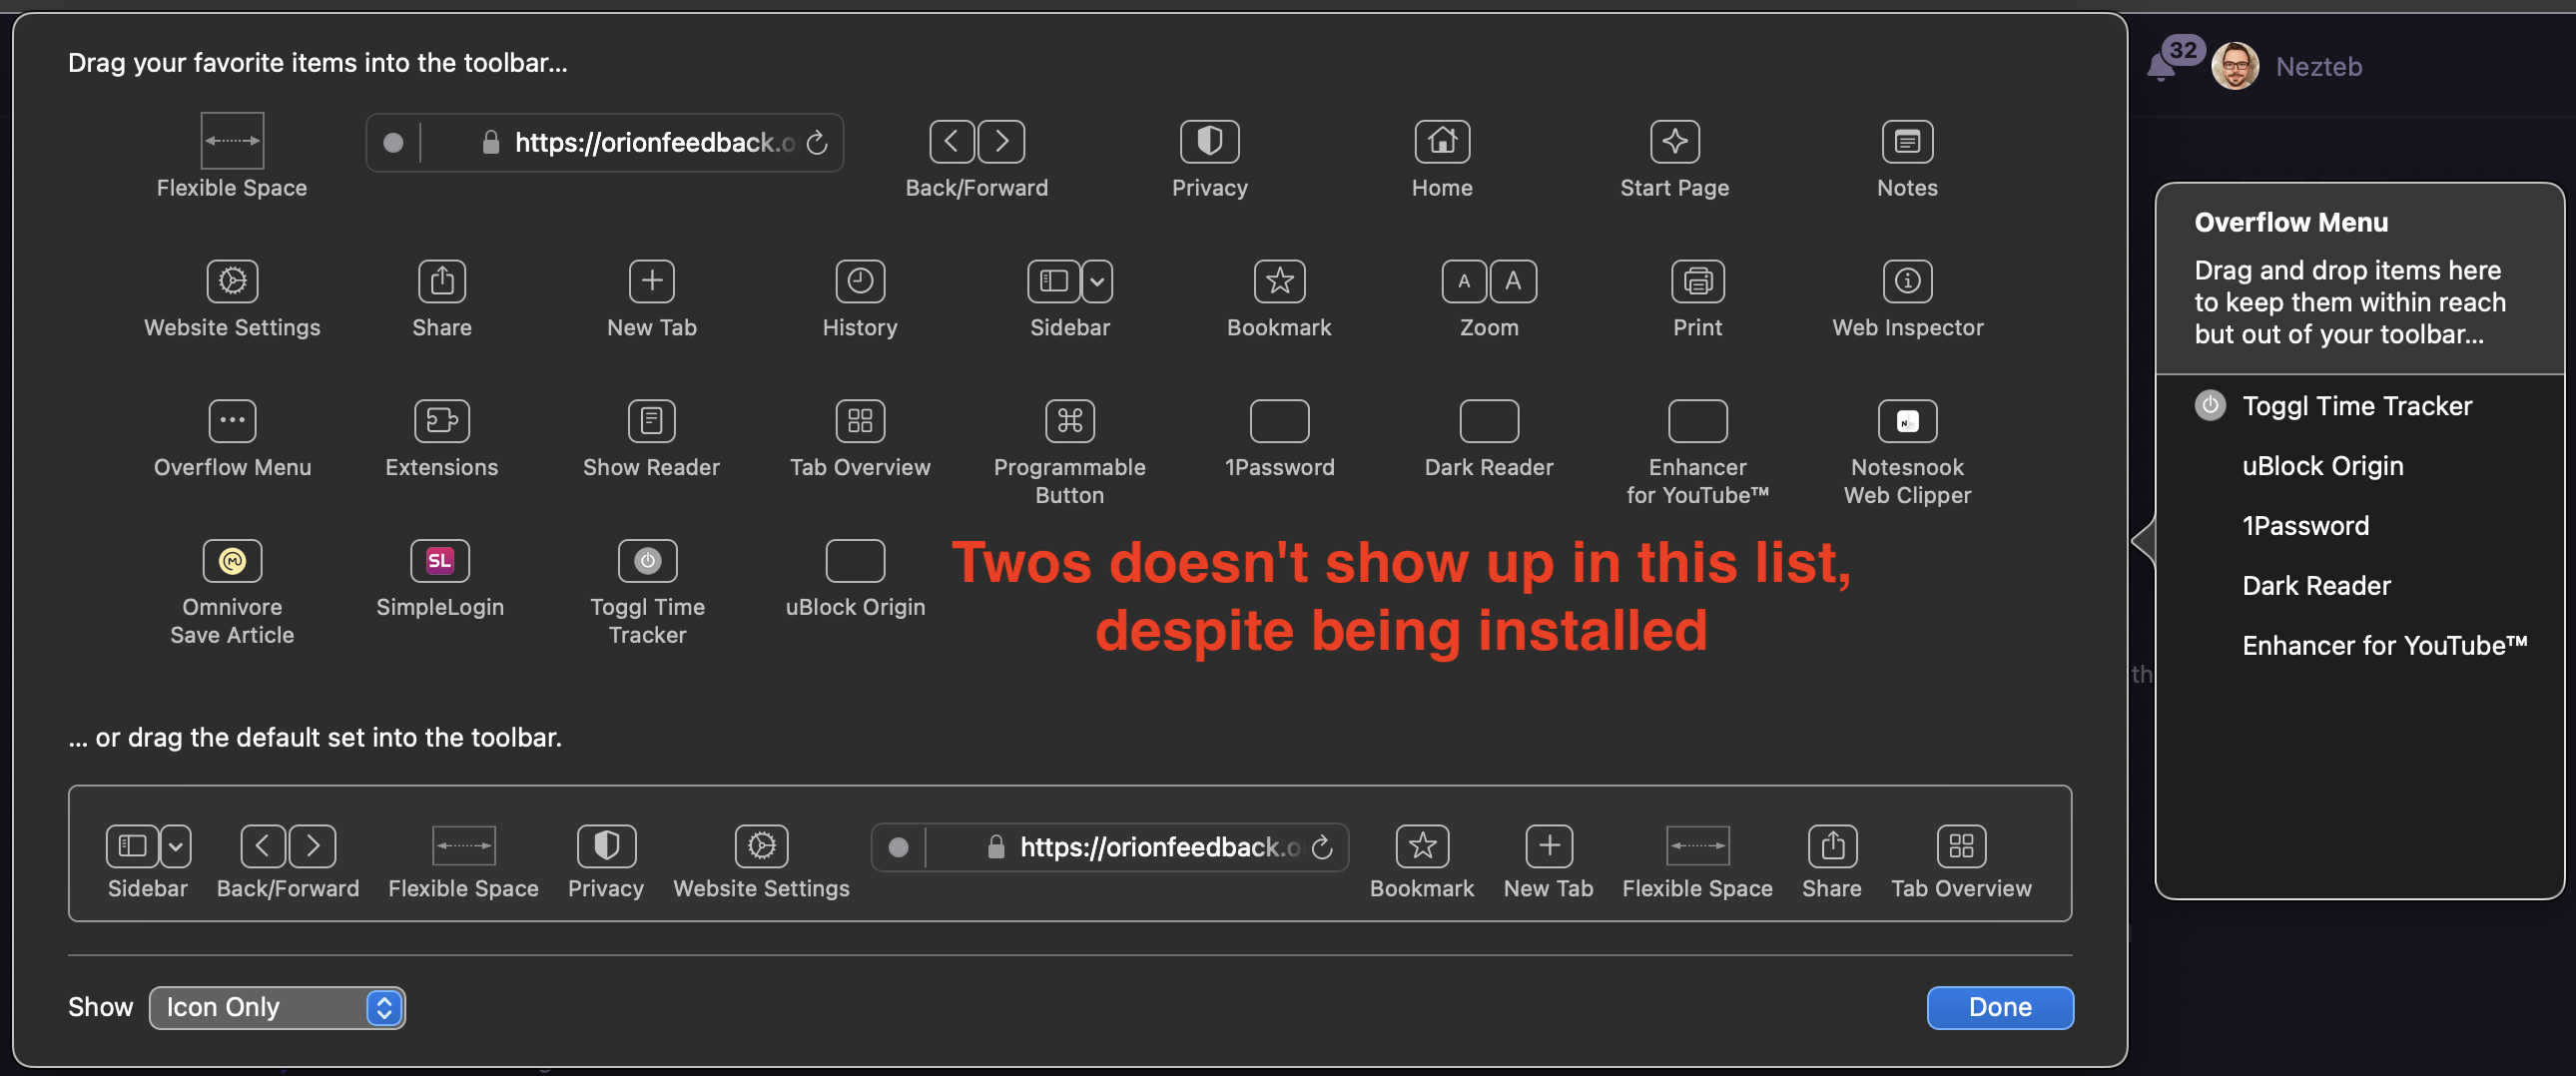Click the small A Zoom out button
The image size is (2576, 1076).
pyautogui.click(x=1464, y=281)
